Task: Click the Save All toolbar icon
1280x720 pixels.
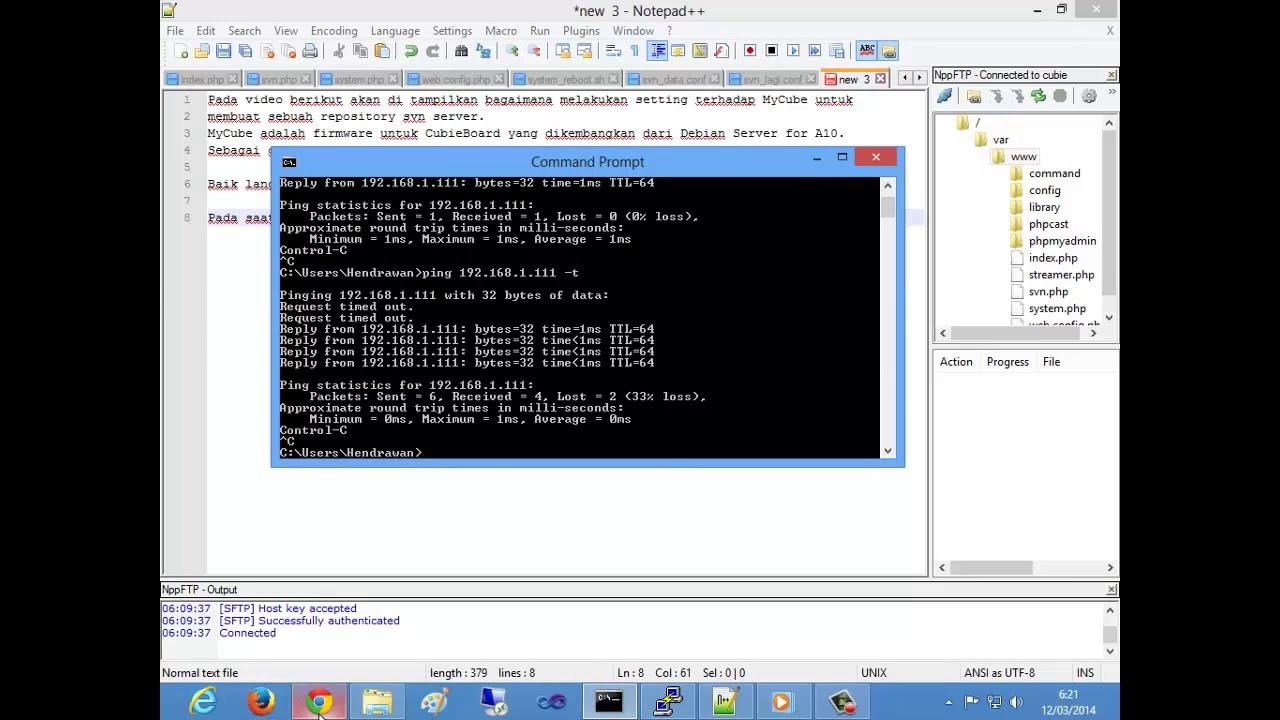Action: point(245,51)
